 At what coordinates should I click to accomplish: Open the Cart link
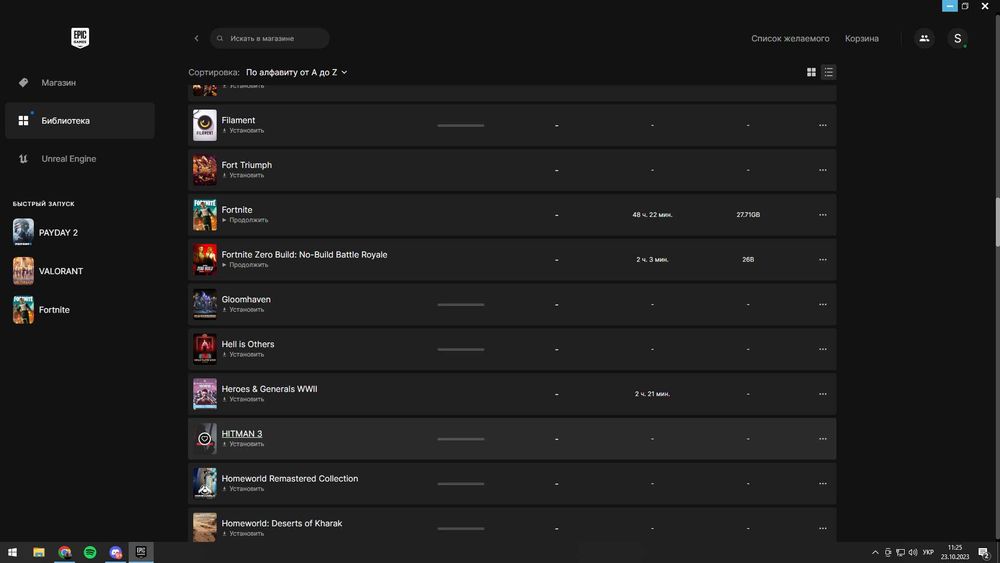pyautogui.click(x=861, y=39)
